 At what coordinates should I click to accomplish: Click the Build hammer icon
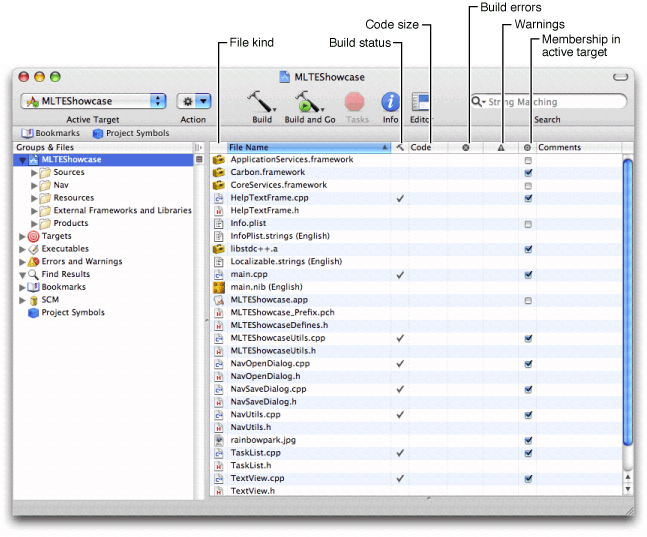261,101
